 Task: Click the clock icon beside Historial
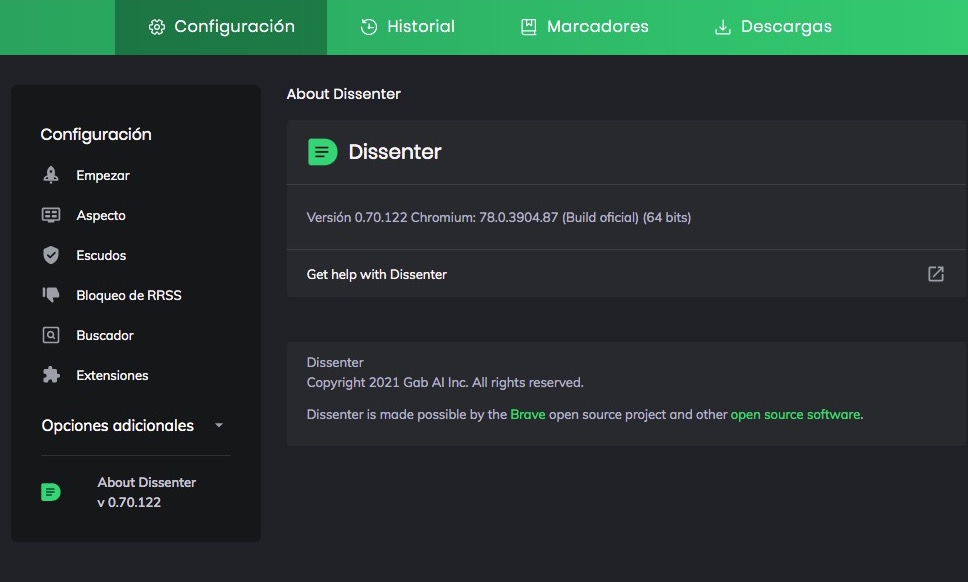point(369,27)
